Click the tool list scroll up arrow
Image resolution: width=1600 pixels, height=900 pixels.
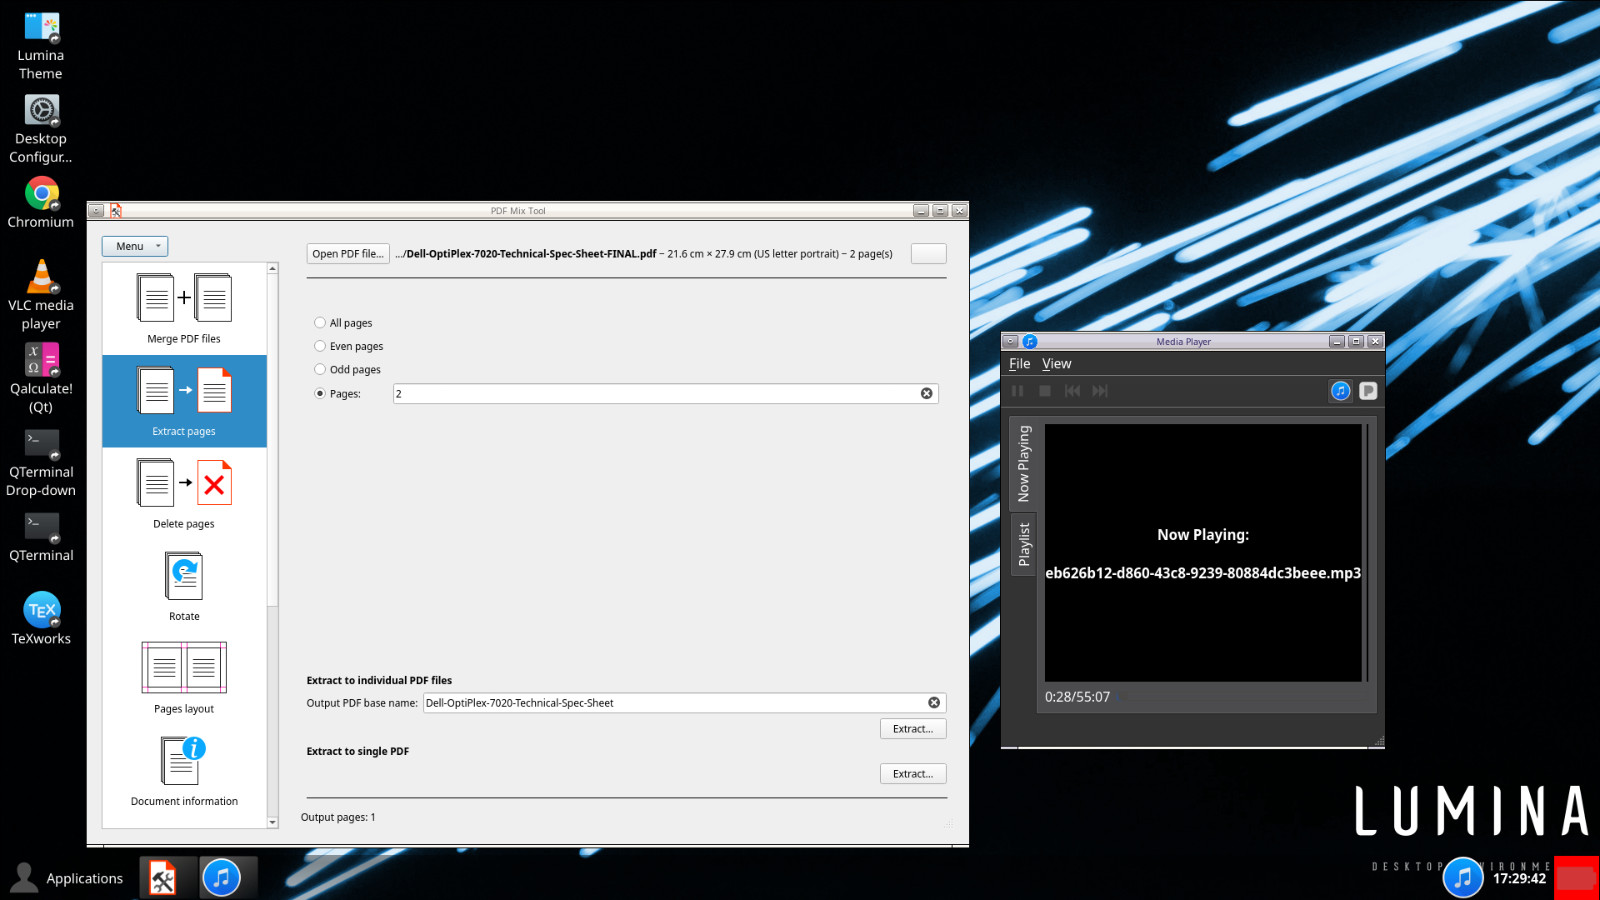(272, 269)
